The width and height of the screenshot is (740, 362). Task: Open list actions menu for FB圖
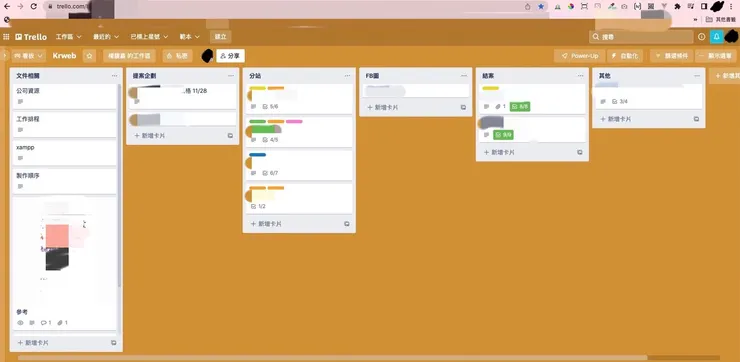(x=464, y=76)
